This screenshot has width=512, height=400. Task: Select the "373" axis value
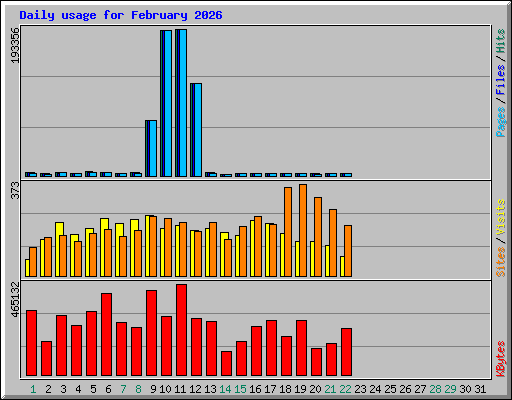click(x=15, y=190)
